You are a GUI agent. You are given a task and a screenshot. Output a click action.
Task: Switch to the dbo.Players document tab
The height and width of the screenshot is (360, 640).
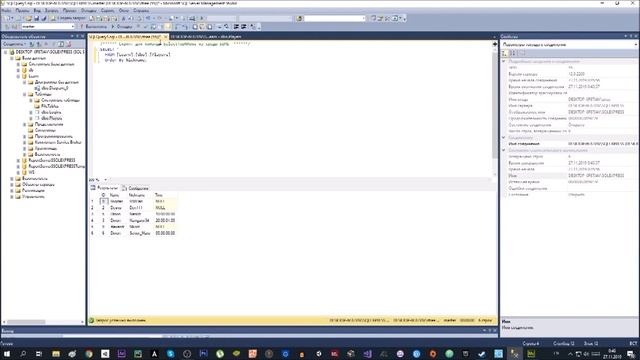tap(206, 37)
